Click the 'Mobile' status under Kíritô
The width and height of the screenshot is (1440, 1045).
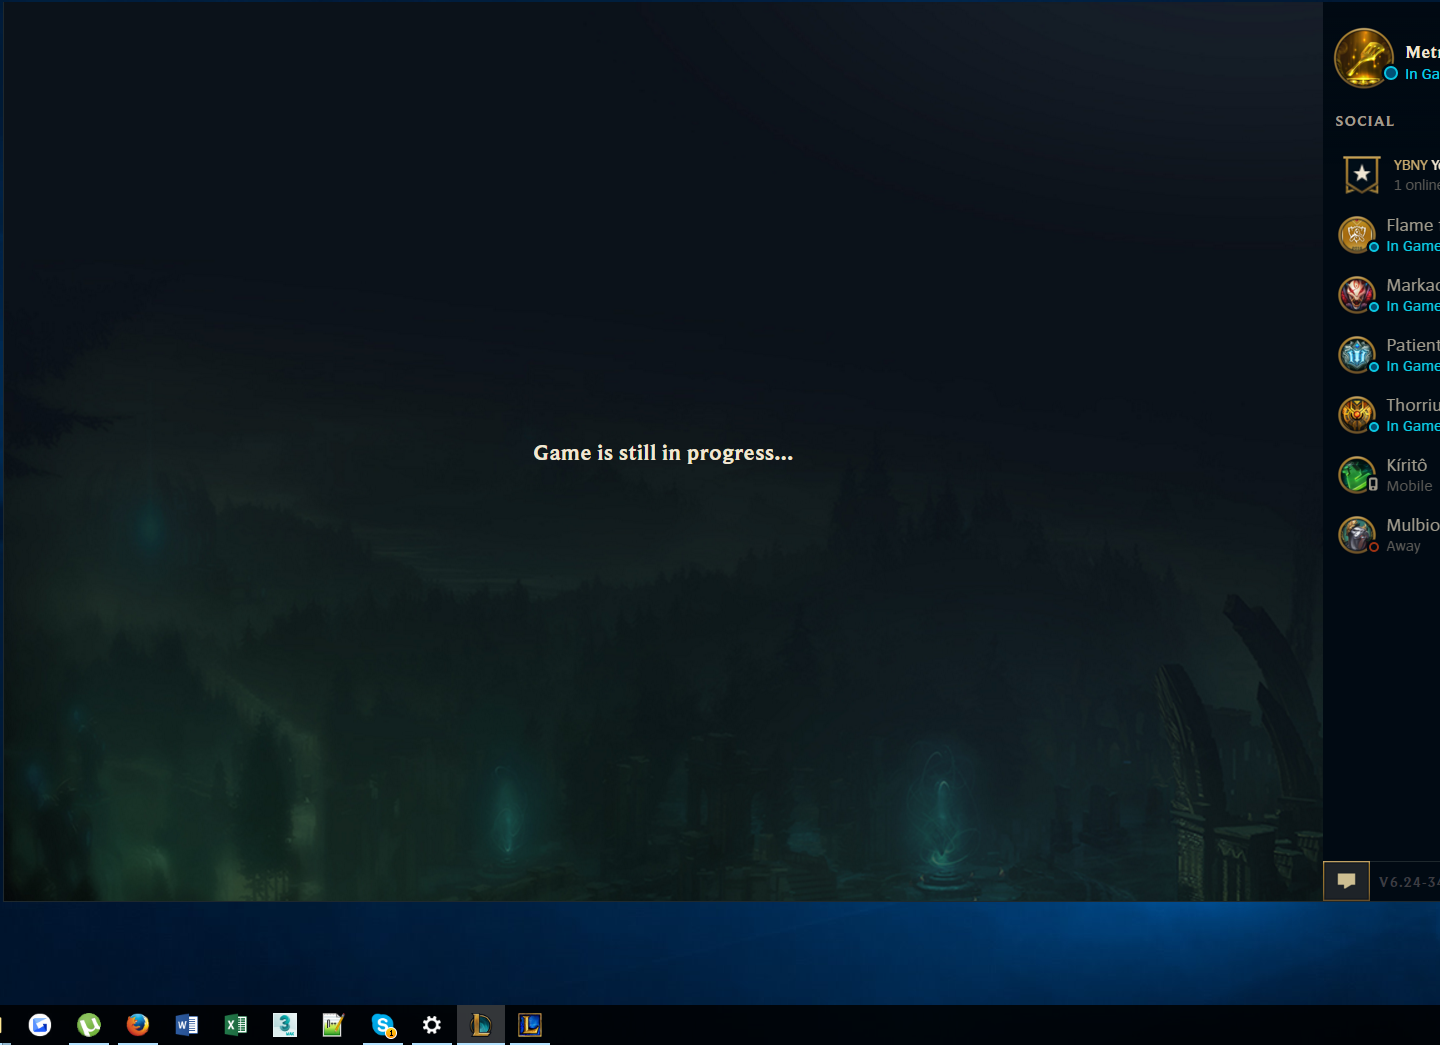tap(1409, 486)
